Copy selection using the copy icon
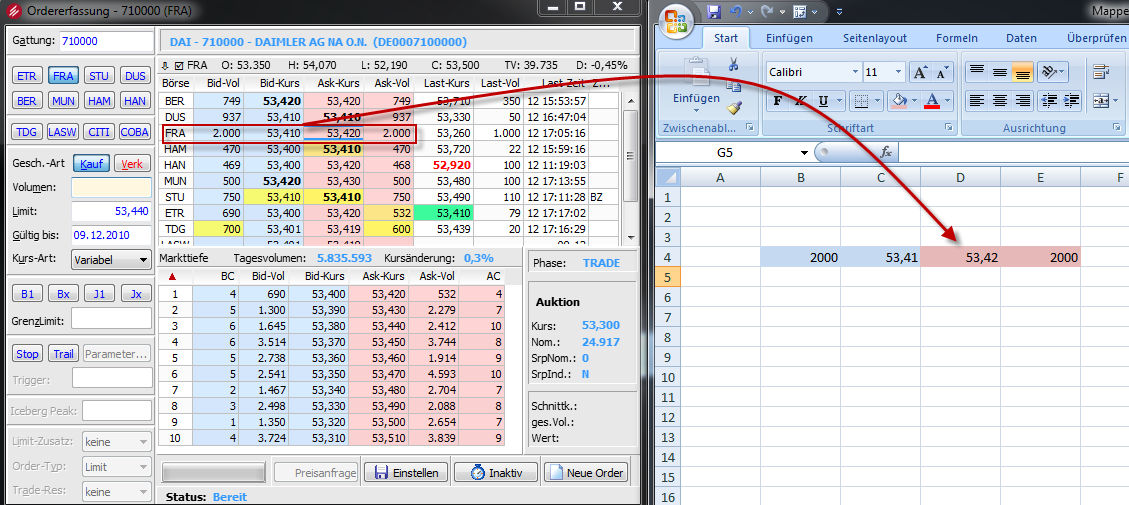 (734, 86)
